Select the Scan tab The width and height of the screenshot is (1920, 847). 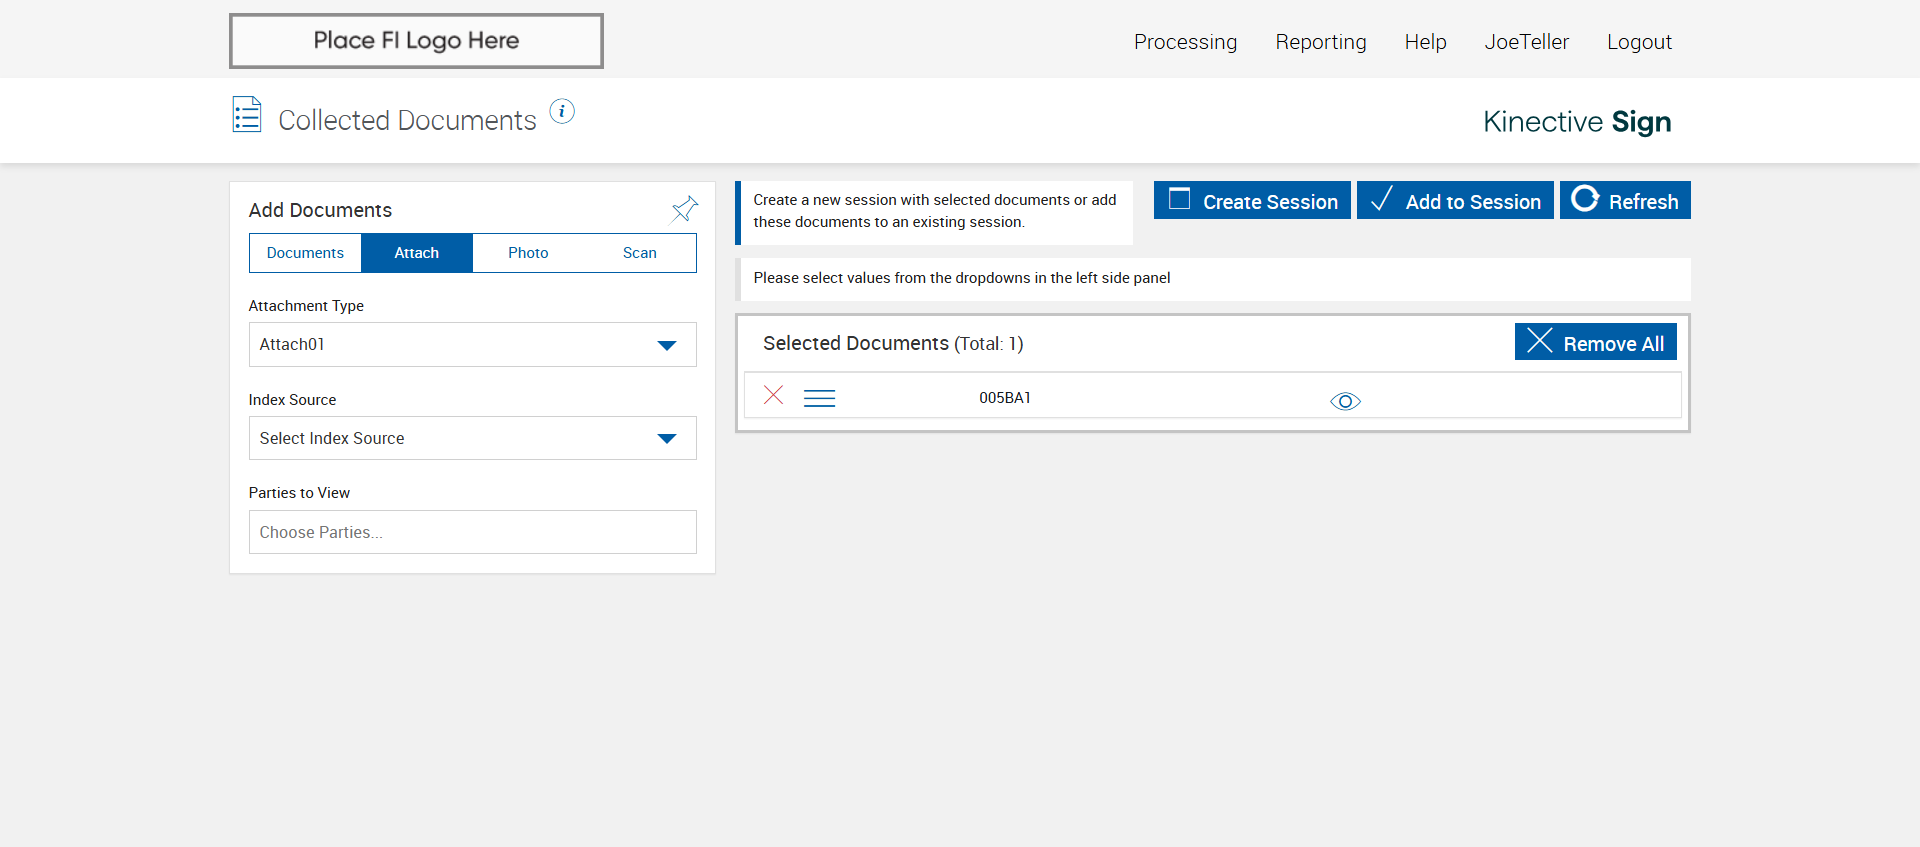(639, 253)
